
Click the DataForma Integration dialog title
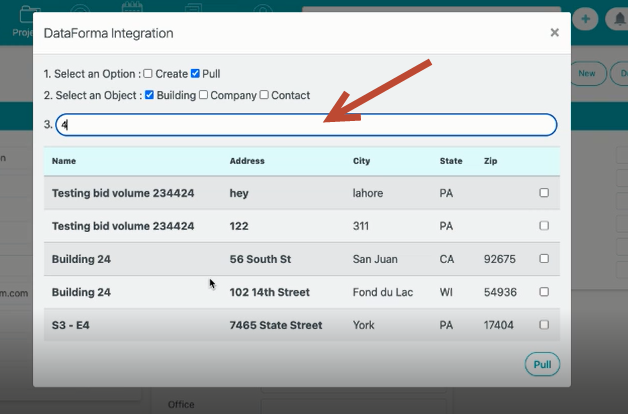pos(109,33)
